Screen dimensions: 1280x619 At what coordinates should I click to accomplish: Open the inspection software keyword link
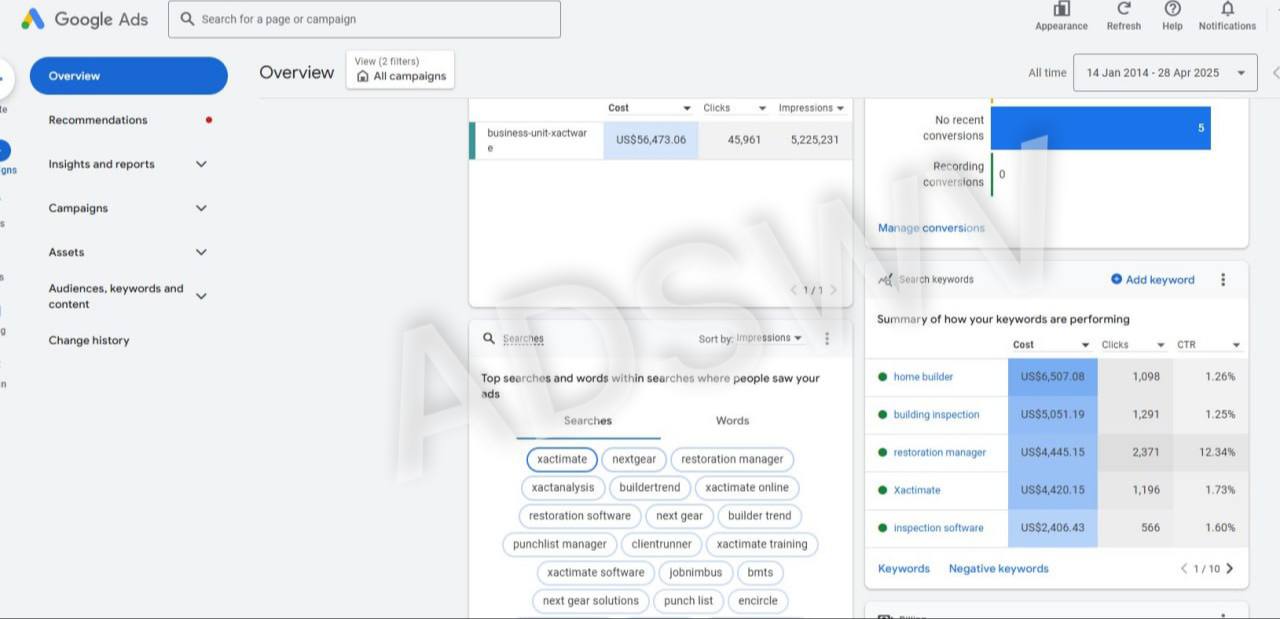point(938,528)
